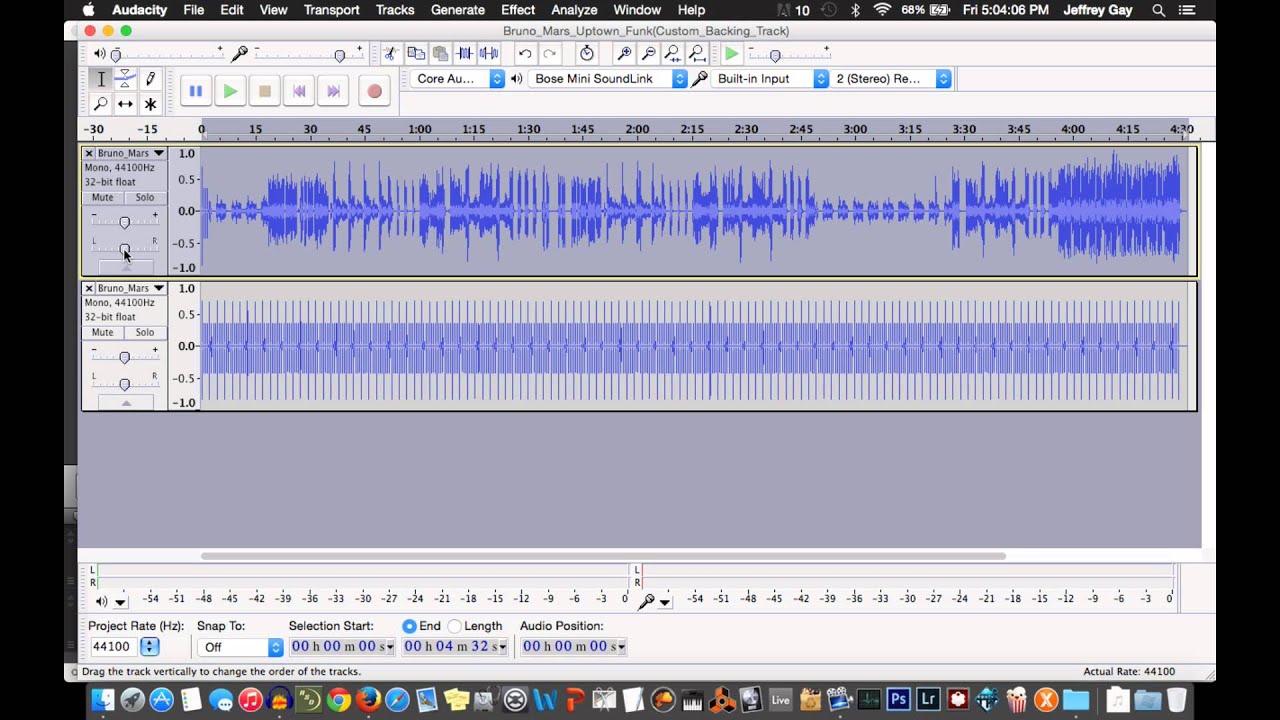Click the Redo arrow icon
The height and width of the screenshot is (720, 1280).
(x=549, y=54)
